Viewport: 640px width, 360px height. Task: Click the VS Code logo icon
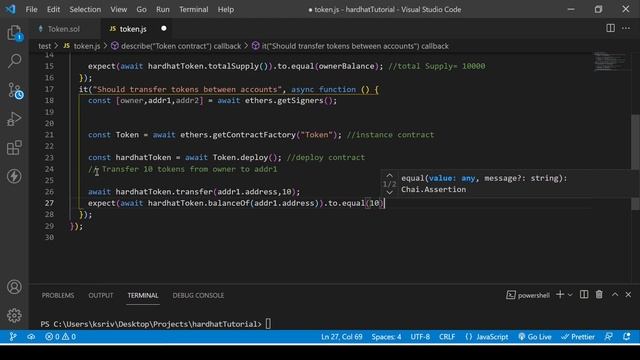coord(11,9)
